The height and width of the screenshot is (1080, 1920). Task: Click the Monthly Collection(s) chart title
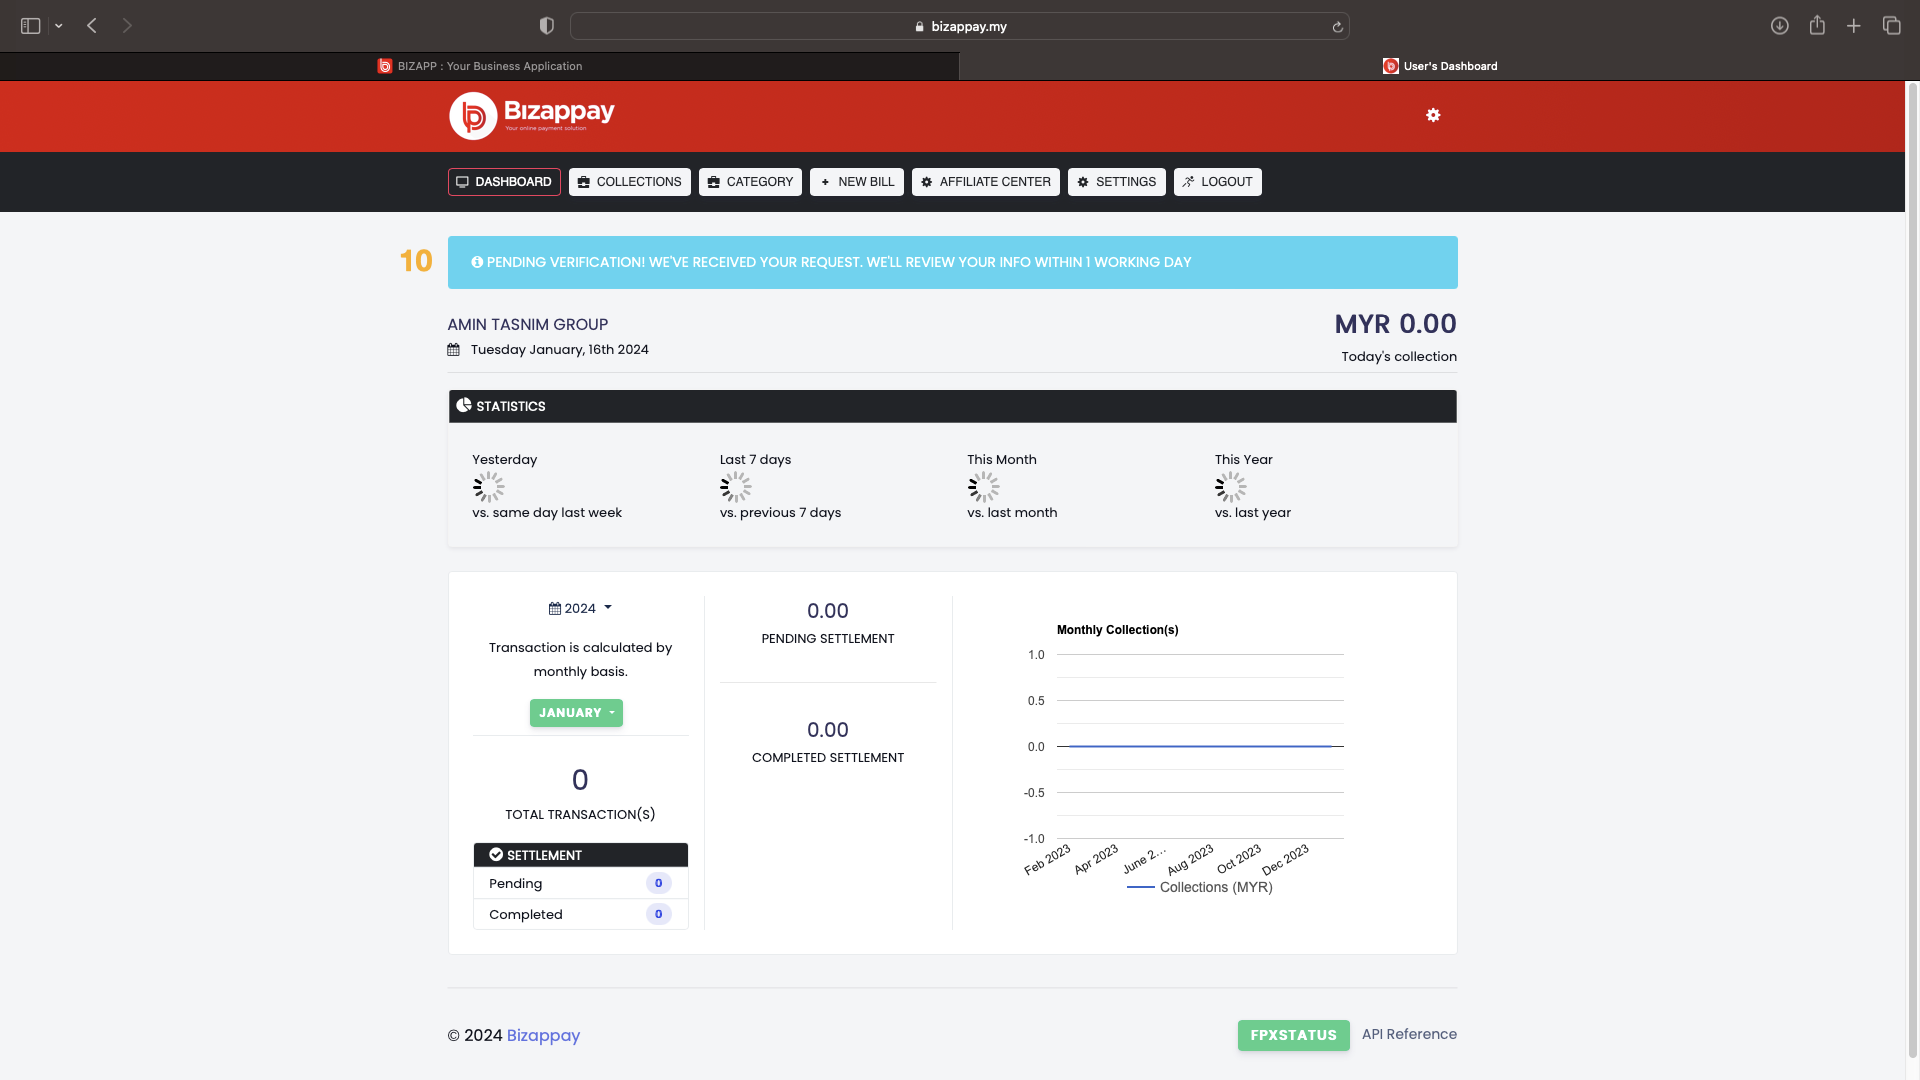click(1118, 630)
